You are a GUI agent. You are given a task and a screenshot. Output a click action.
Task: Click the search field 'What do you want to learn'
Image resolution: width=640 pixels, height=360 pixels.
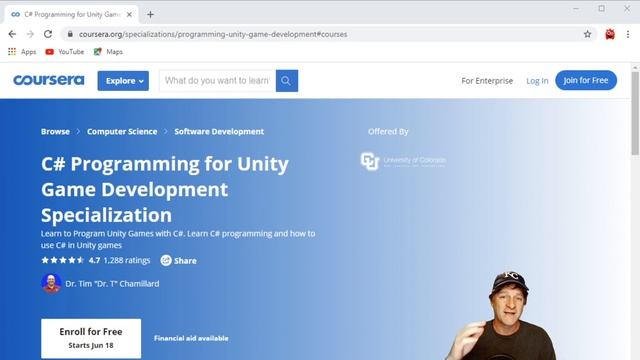217,81
